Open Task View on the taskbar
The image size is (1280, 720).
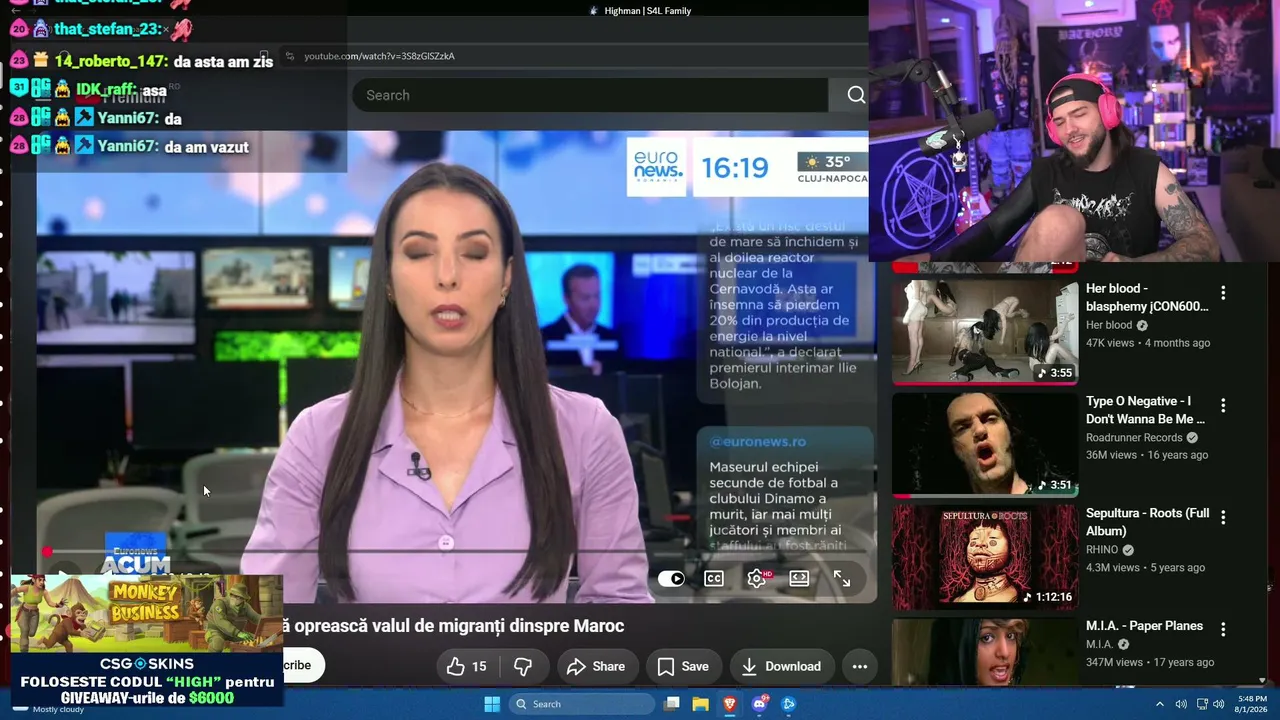[672, 704]
